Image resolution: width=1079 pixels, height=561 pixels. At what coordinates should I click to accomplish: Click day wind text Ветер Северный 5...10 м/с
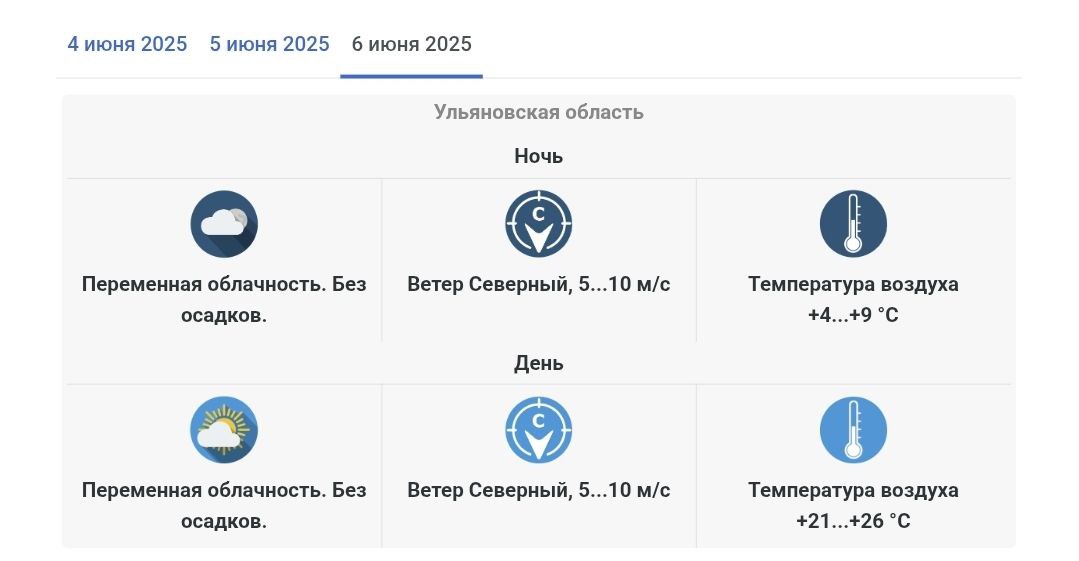pos(539,490)
